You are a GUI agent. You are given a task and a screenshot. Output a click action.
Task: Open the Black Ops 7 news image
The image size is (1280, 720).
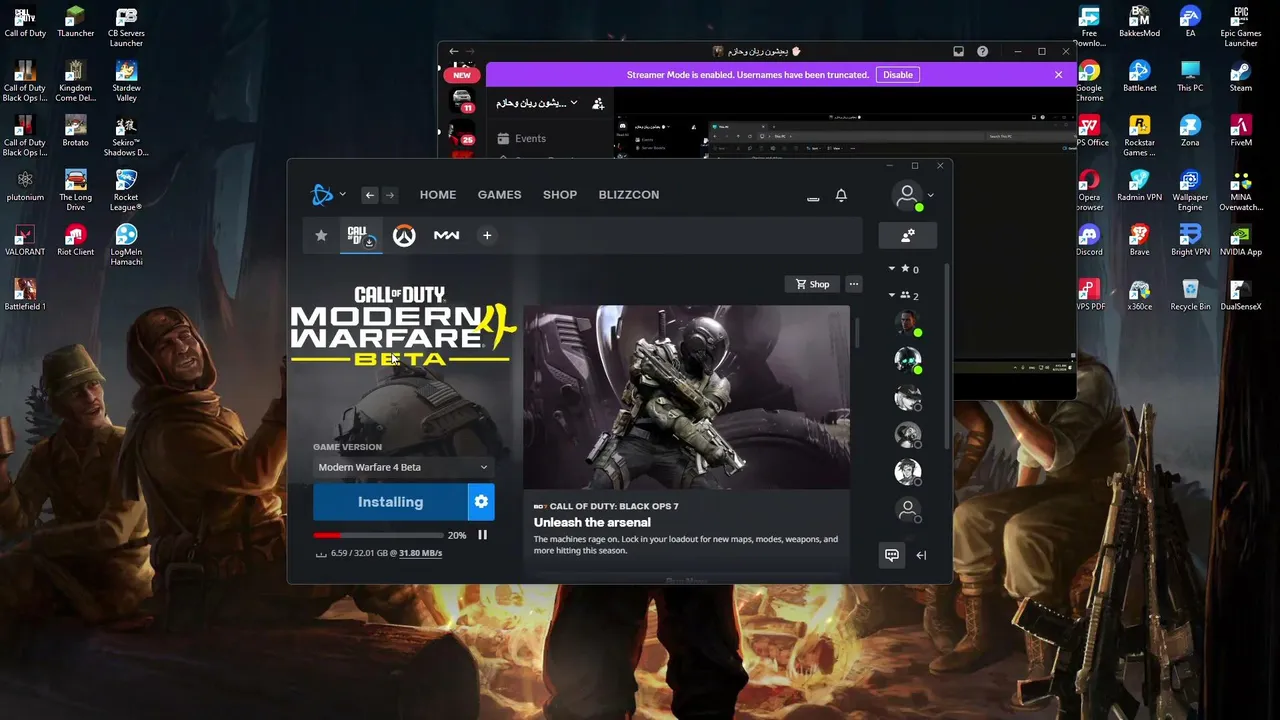point(687,397)
